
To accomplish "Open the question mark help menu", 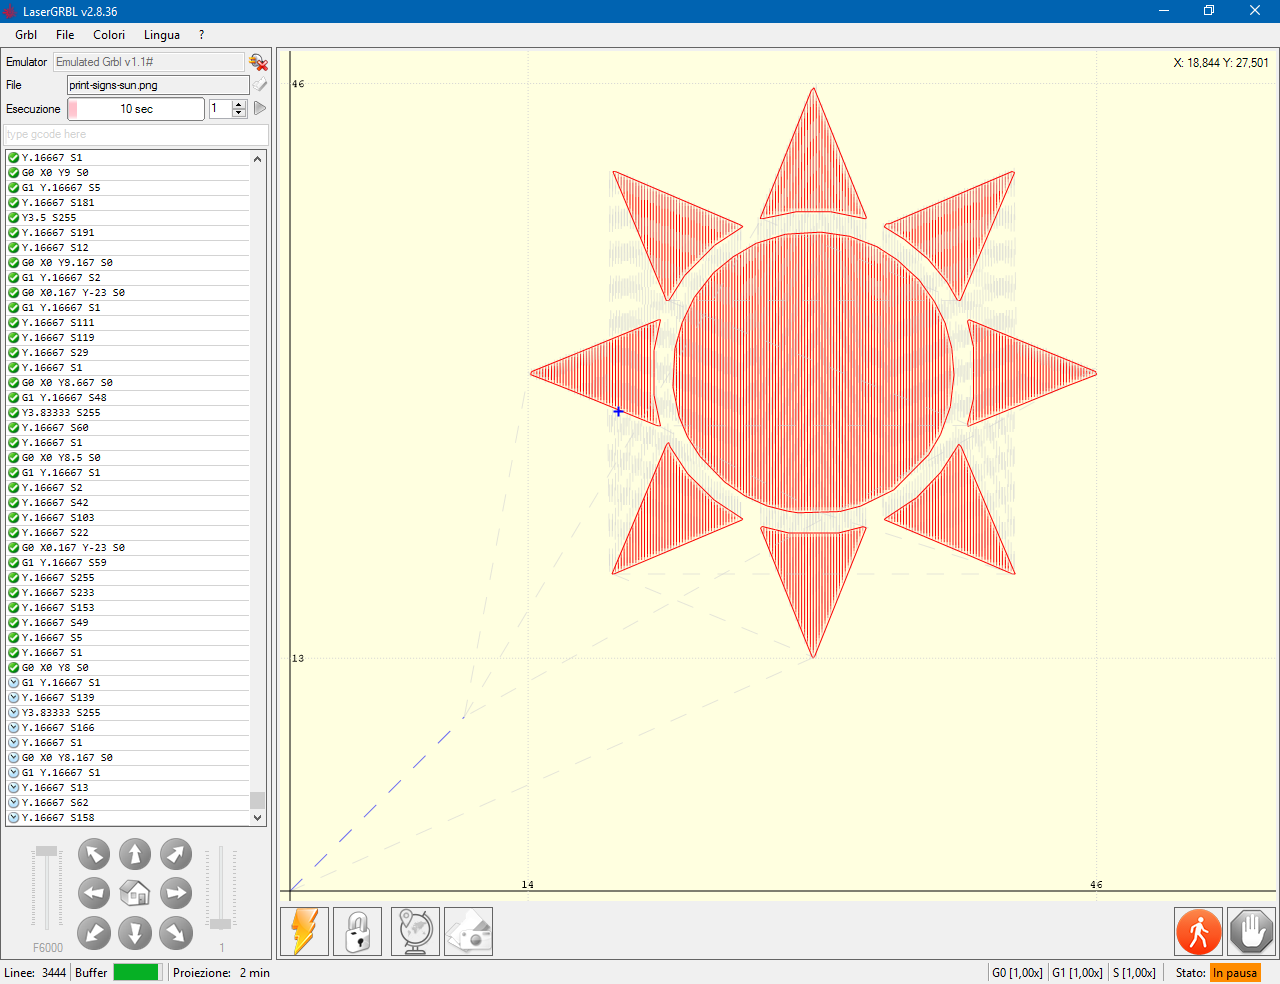I will (x=201, y=35).
